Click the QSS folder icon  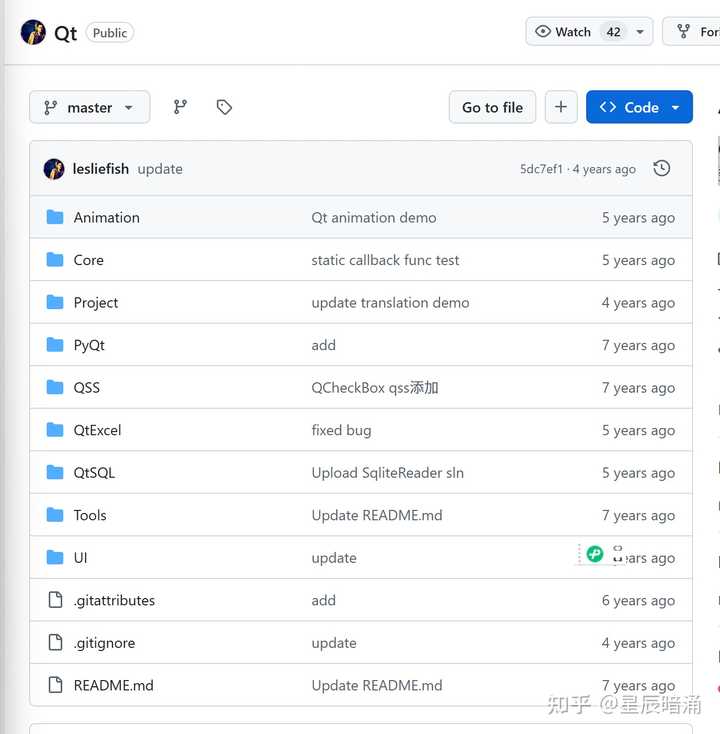point(55,388)
